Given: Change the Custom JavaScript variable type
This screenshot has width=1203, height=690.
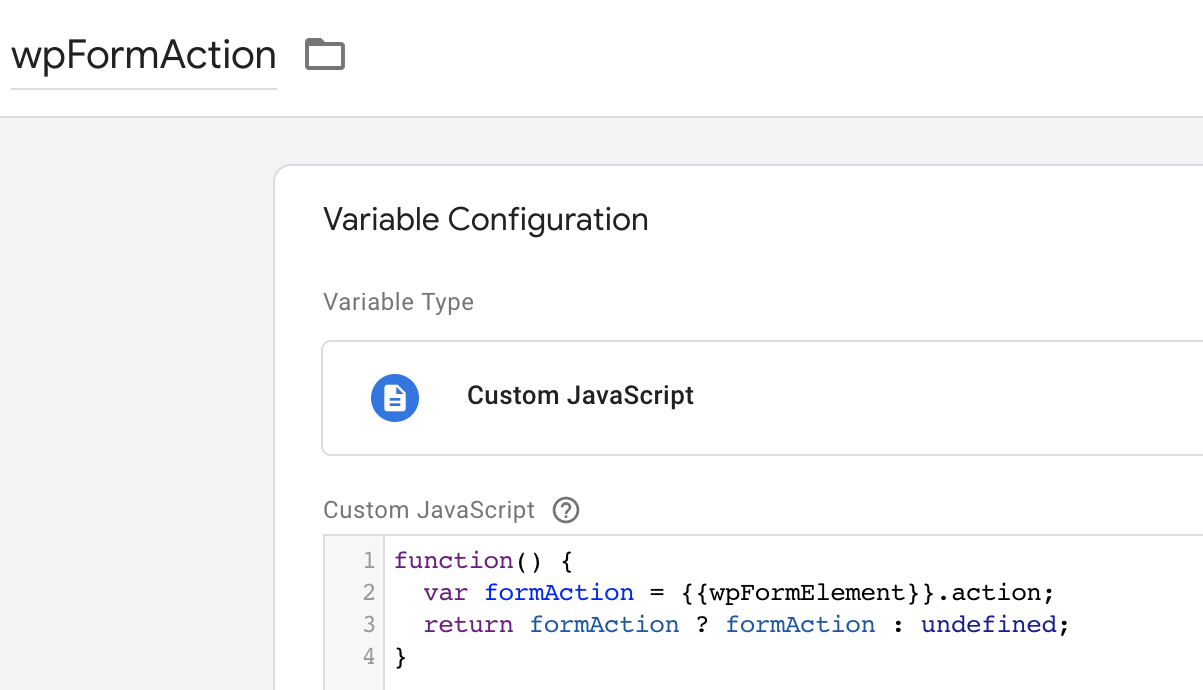Looking at the screenshot, I should point(760,397).
